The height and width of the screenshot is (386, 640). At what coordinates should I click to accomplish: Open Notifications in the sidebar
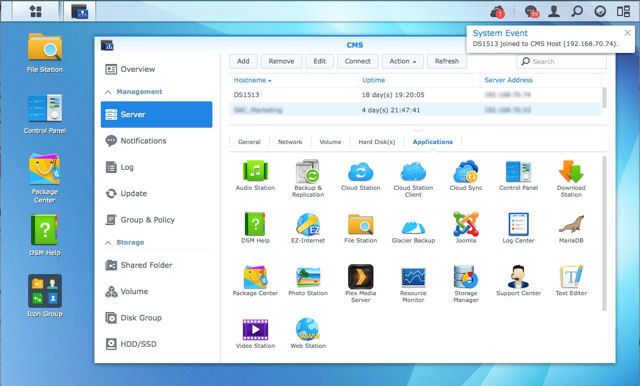tap(156, 141)
